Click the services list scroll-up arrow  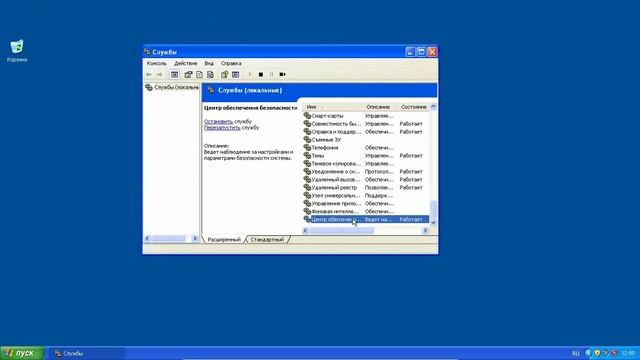tap(433, 107)
